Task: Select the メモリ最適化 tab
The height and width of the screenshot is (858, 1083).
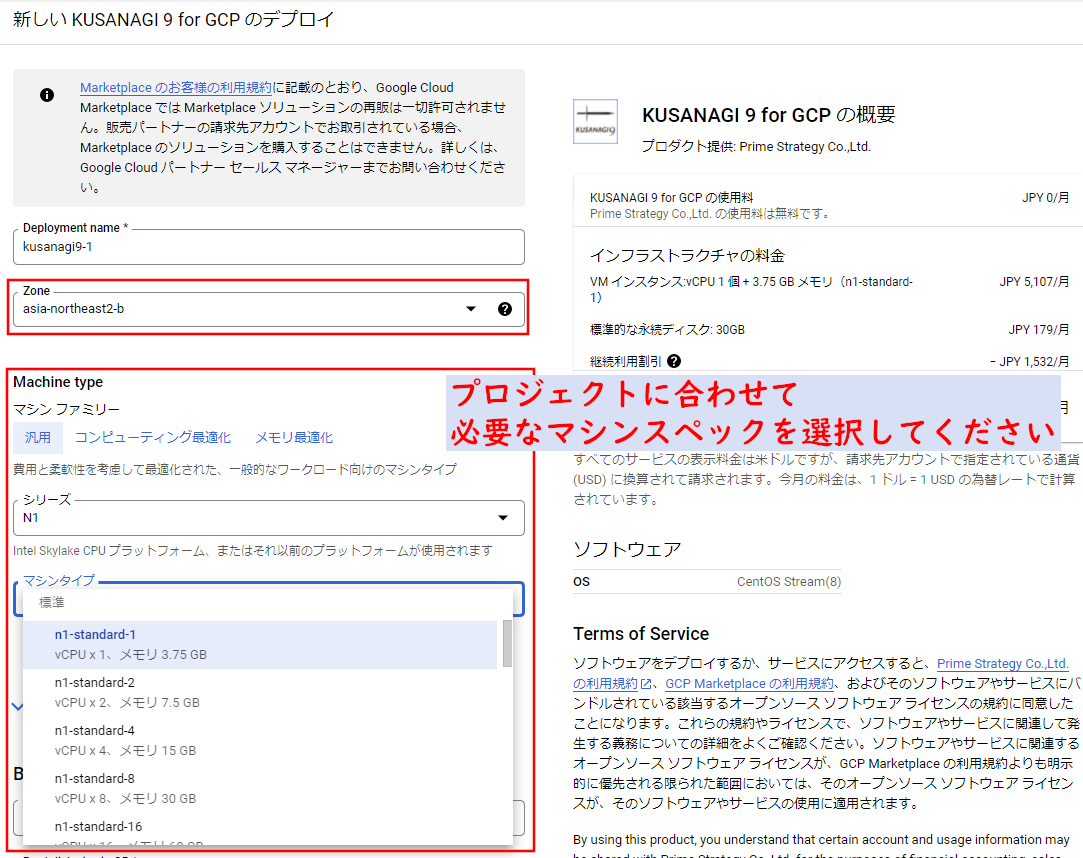Action: point(294,437)
